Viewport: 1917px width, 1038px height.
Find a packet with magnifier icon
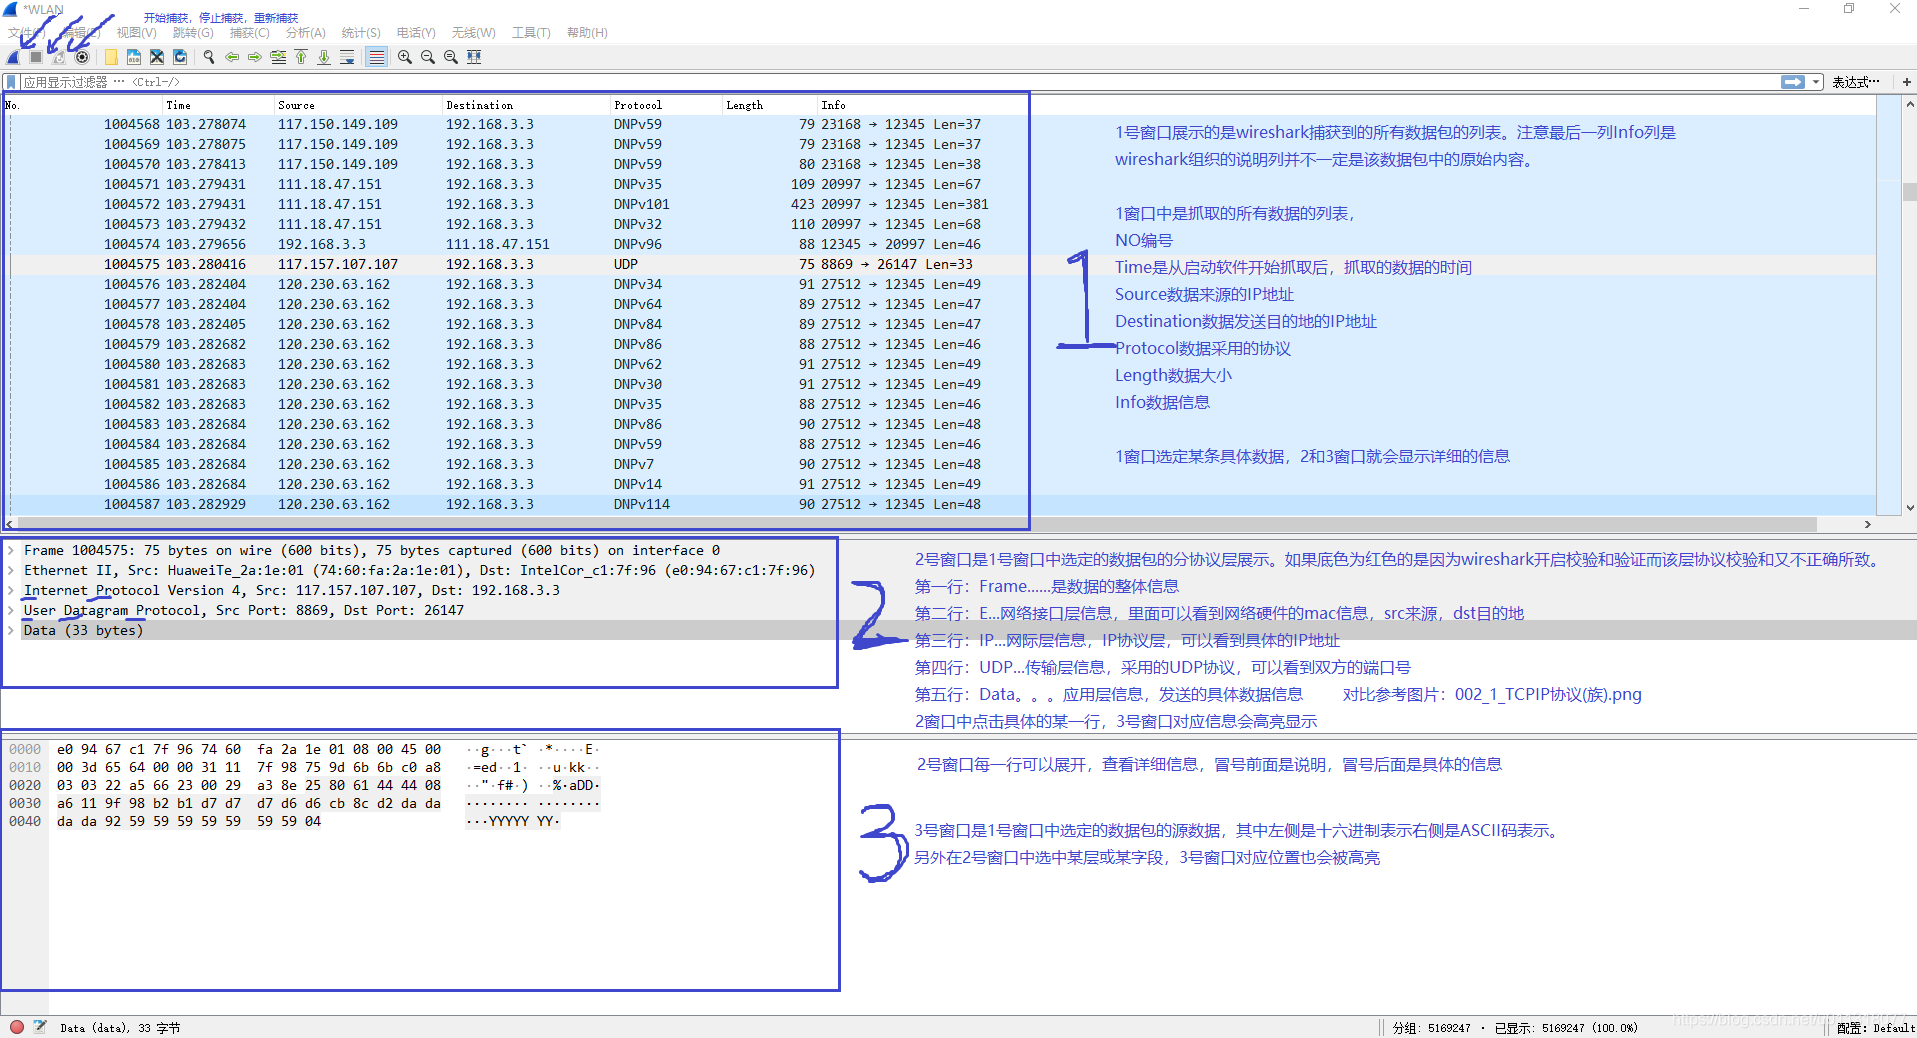coord(209,57)
